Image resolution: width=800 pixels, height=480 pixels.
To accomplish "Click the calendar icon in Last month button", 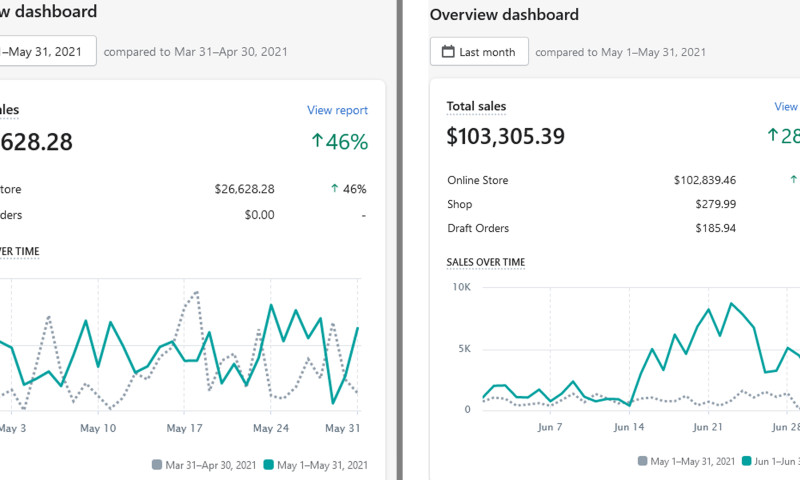I will 449,52.
